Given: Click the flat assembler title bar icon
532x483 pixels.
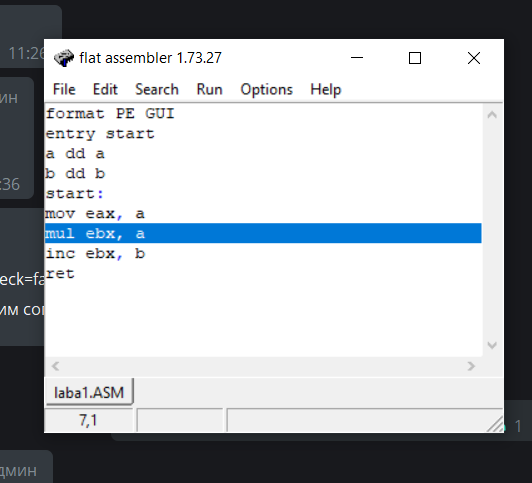Looking at the screenshot, I should pyautogui.click(x=64, y=58).
